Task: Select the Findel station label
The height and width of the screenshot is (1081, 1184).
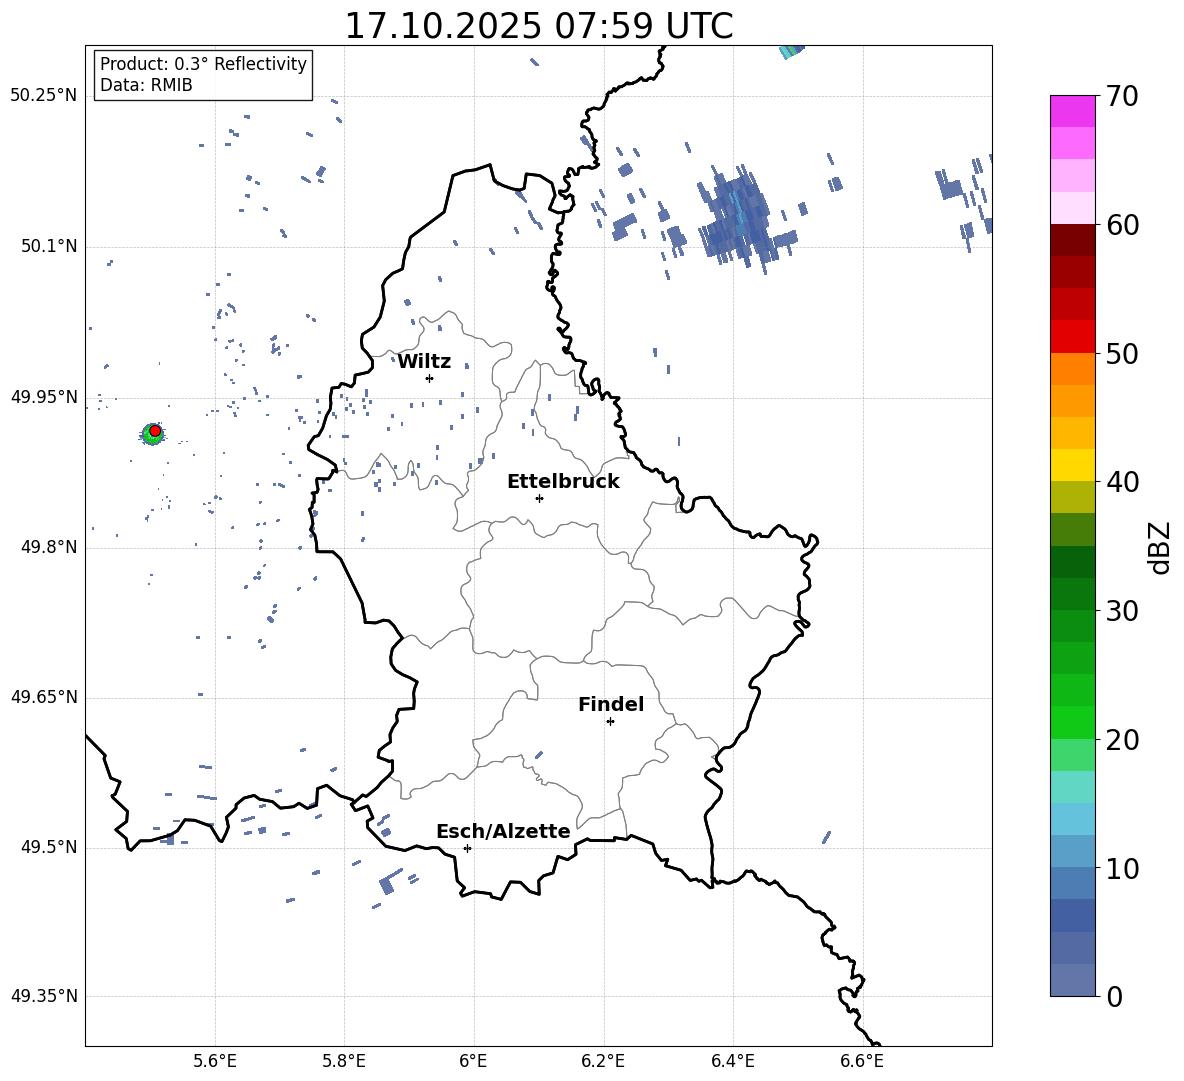Action: tap(611, 704)
